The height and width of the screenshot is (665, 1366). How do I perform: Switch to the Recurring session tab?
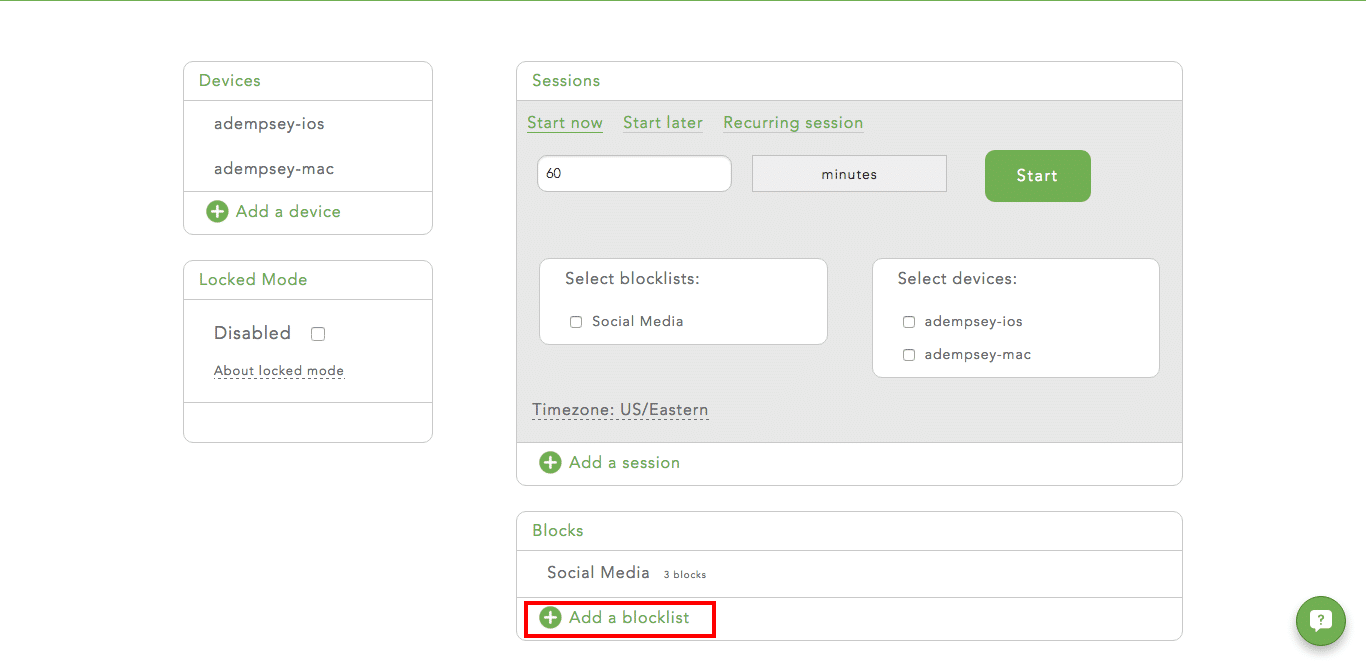[793, 123]
